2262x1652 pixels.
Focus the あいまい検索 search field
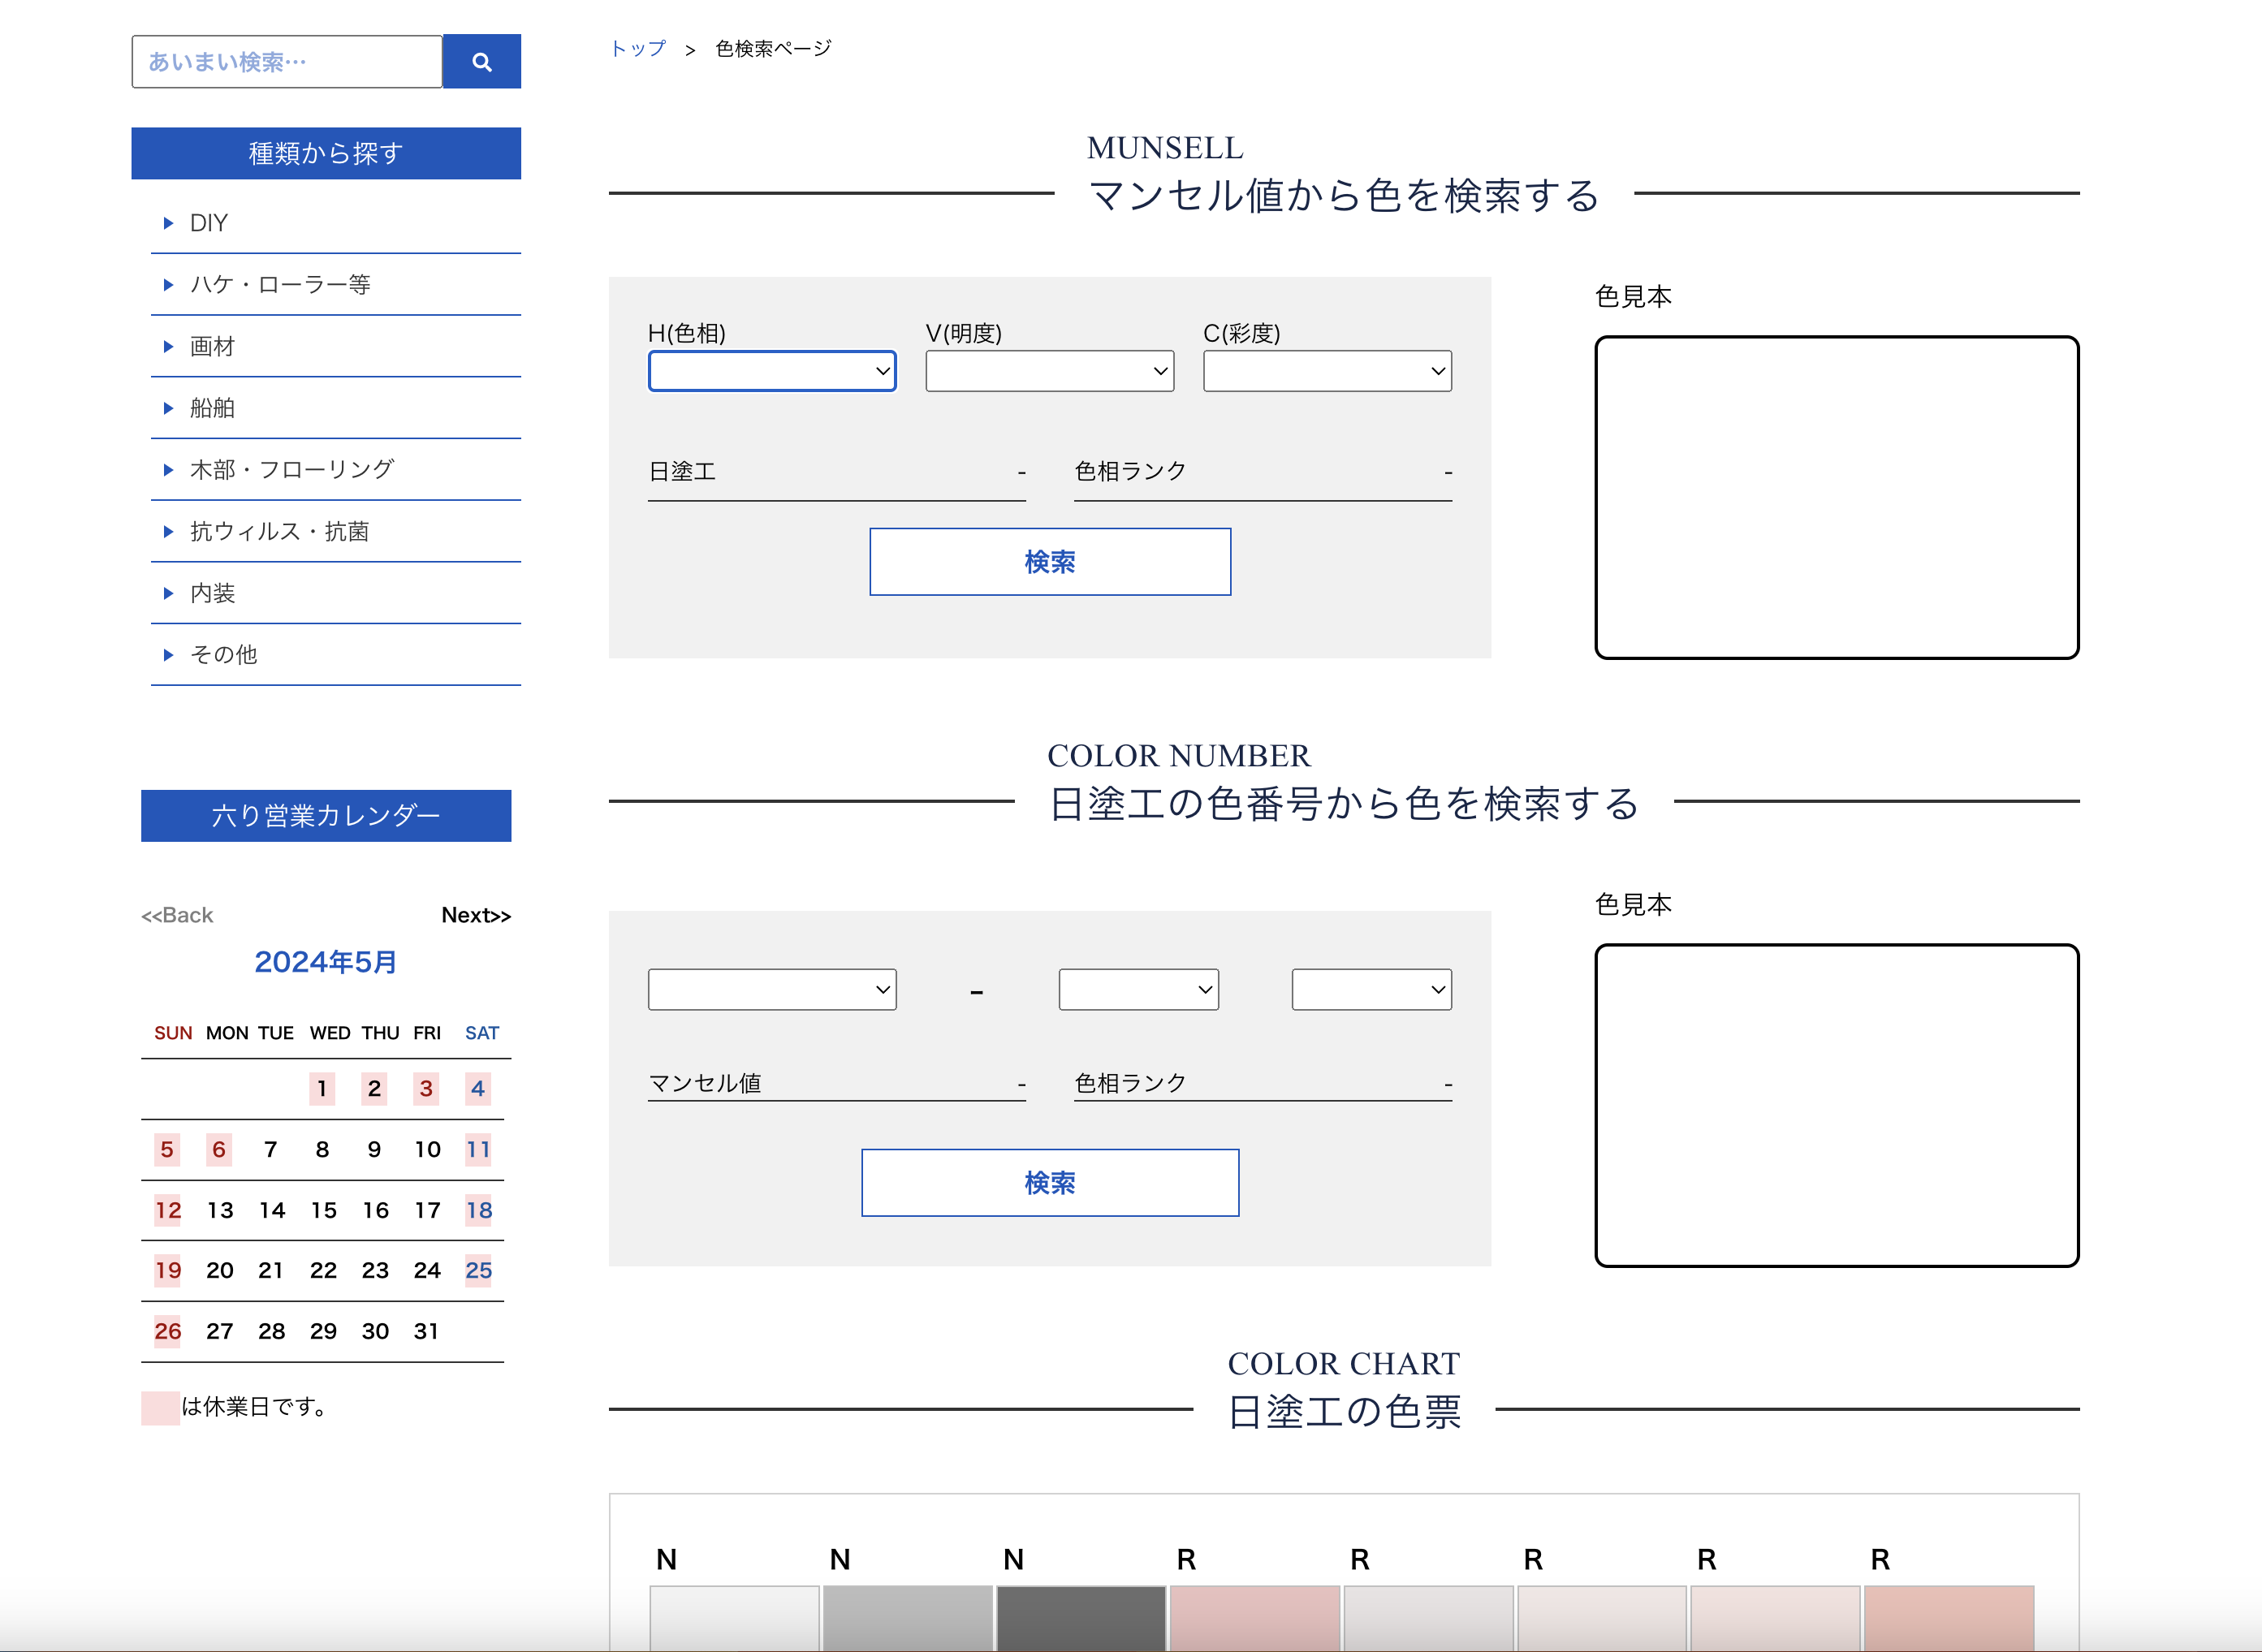pyautogui.click(x=287, y=62)
